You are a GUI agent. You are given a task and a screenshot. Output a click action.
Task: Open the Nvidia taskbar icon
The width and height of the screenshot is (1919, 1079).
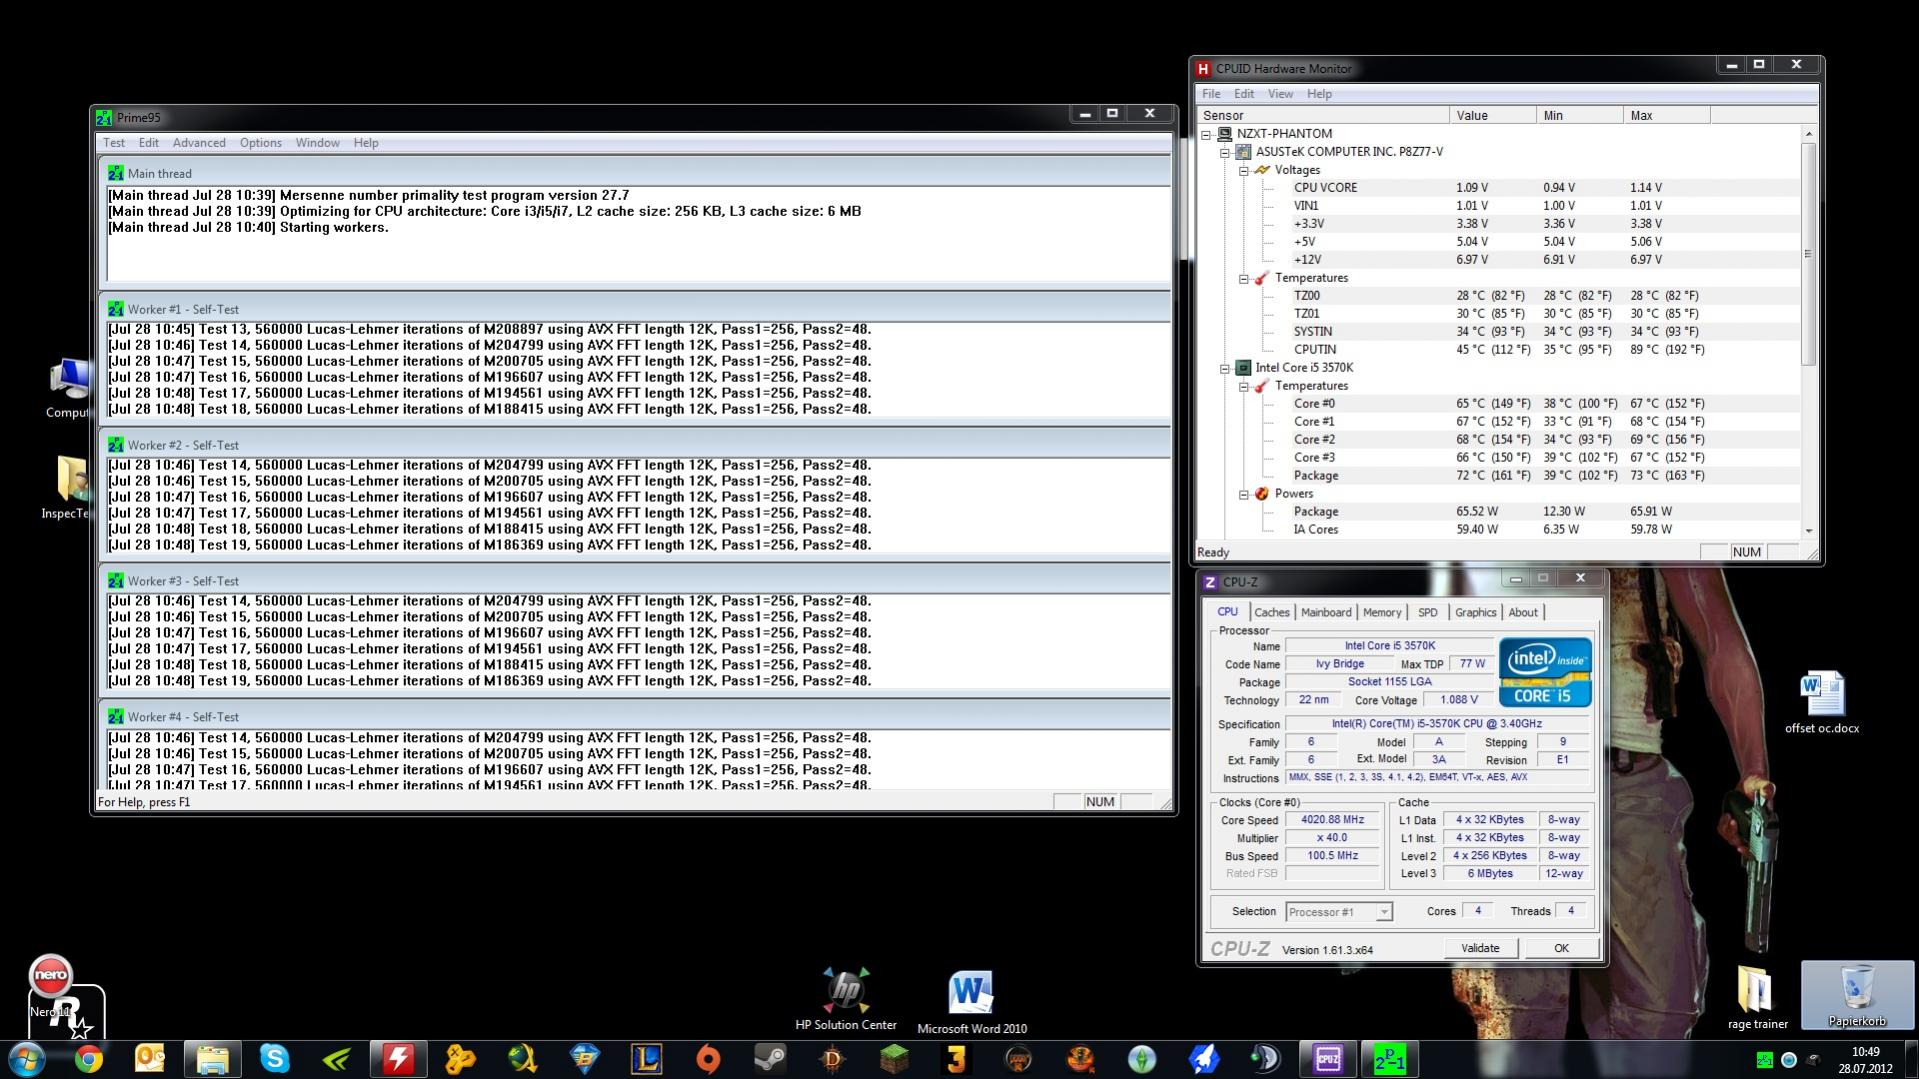(336, 1058)
